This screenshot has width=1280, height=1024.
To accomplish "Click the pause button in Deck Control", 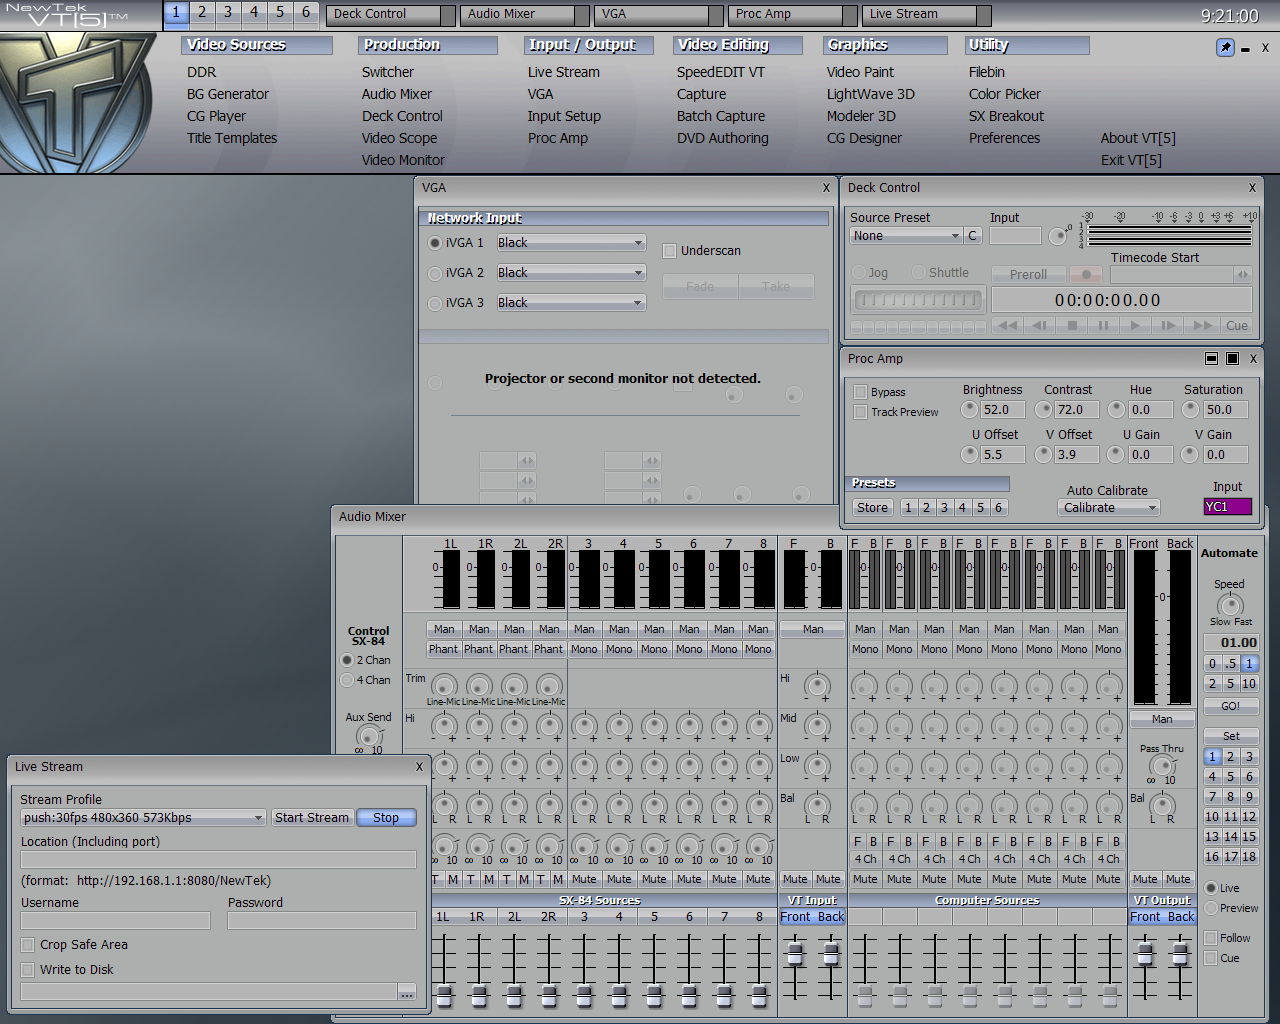I will (1104, 326).
